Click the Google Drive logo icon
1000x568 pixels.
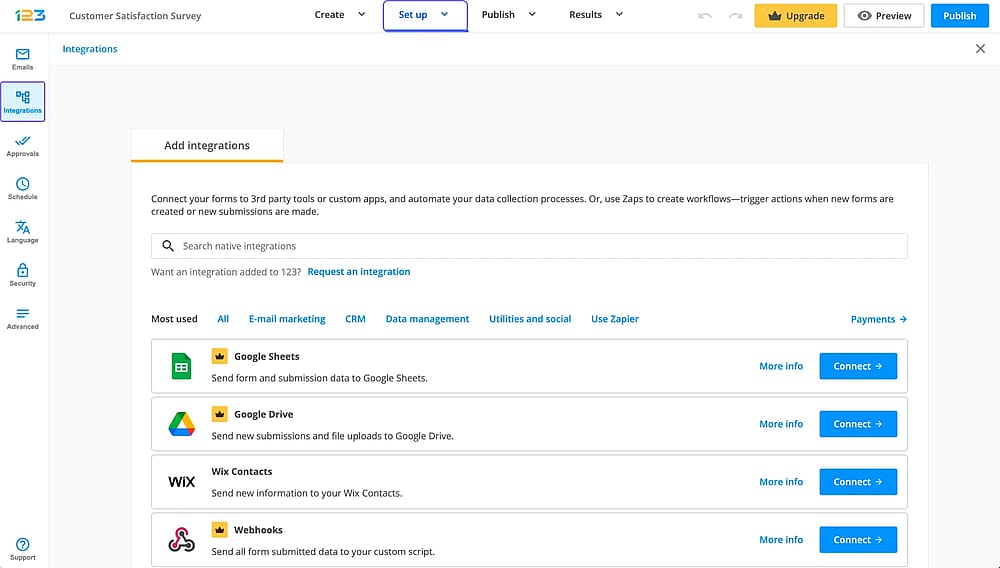click(181, 424)
